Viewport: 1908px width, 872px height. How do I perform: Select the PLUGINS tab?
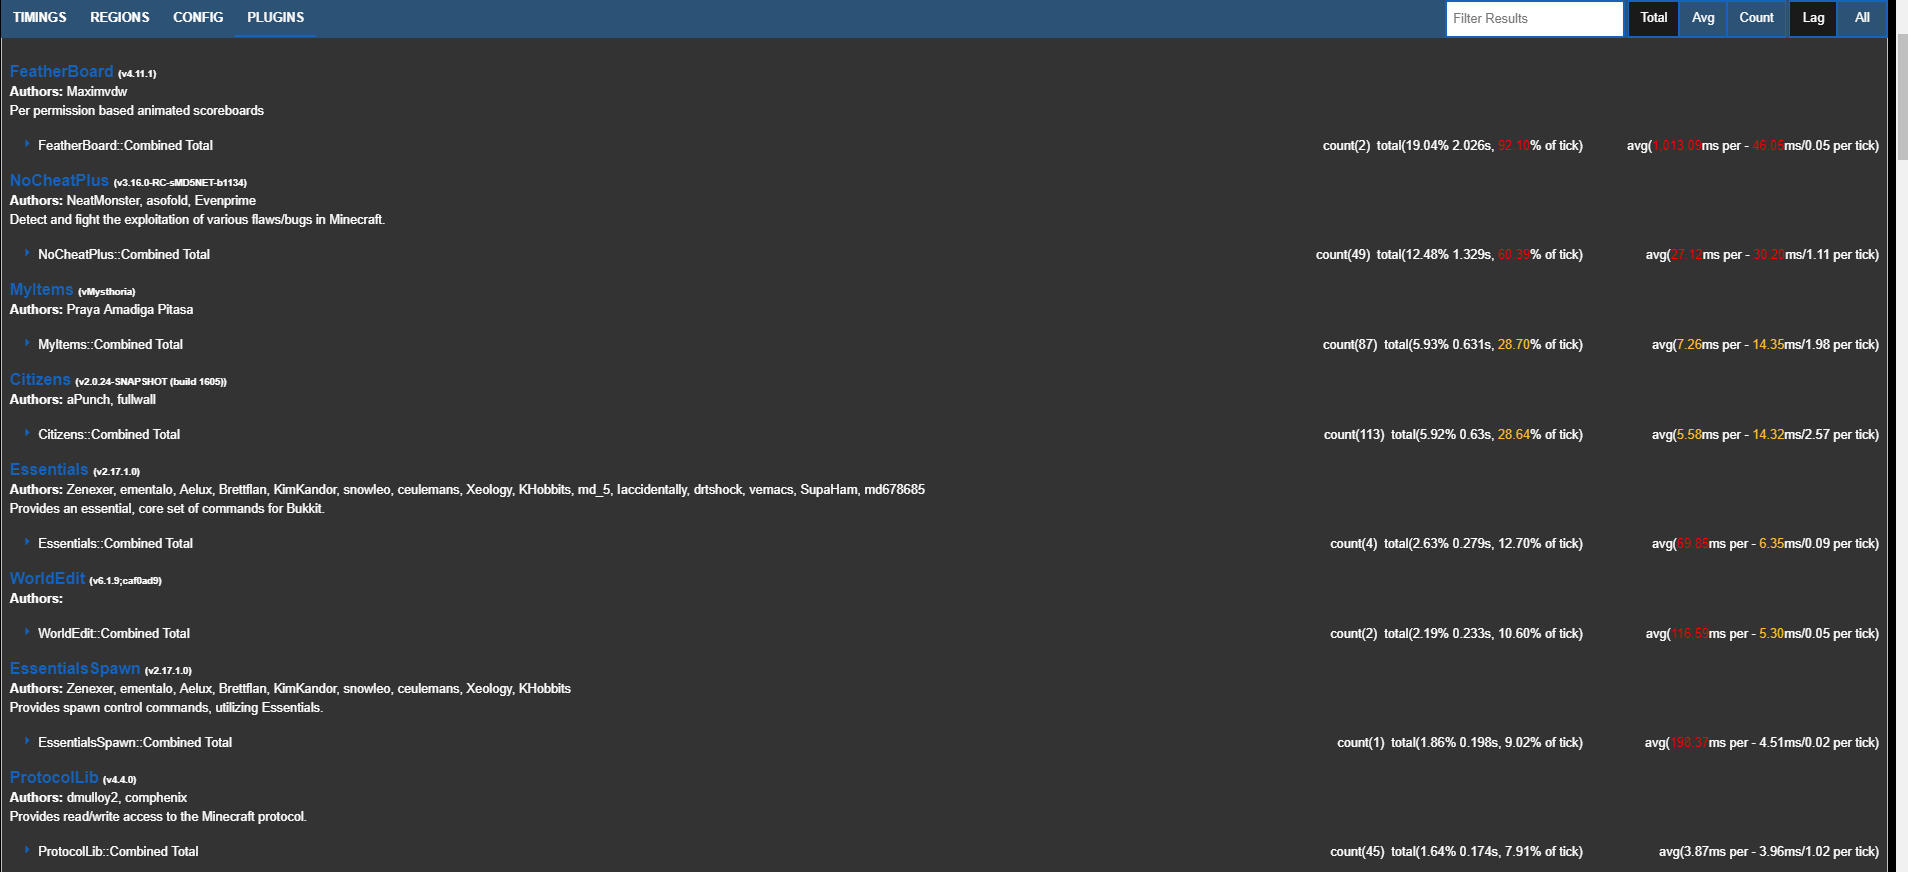(276, 18)
